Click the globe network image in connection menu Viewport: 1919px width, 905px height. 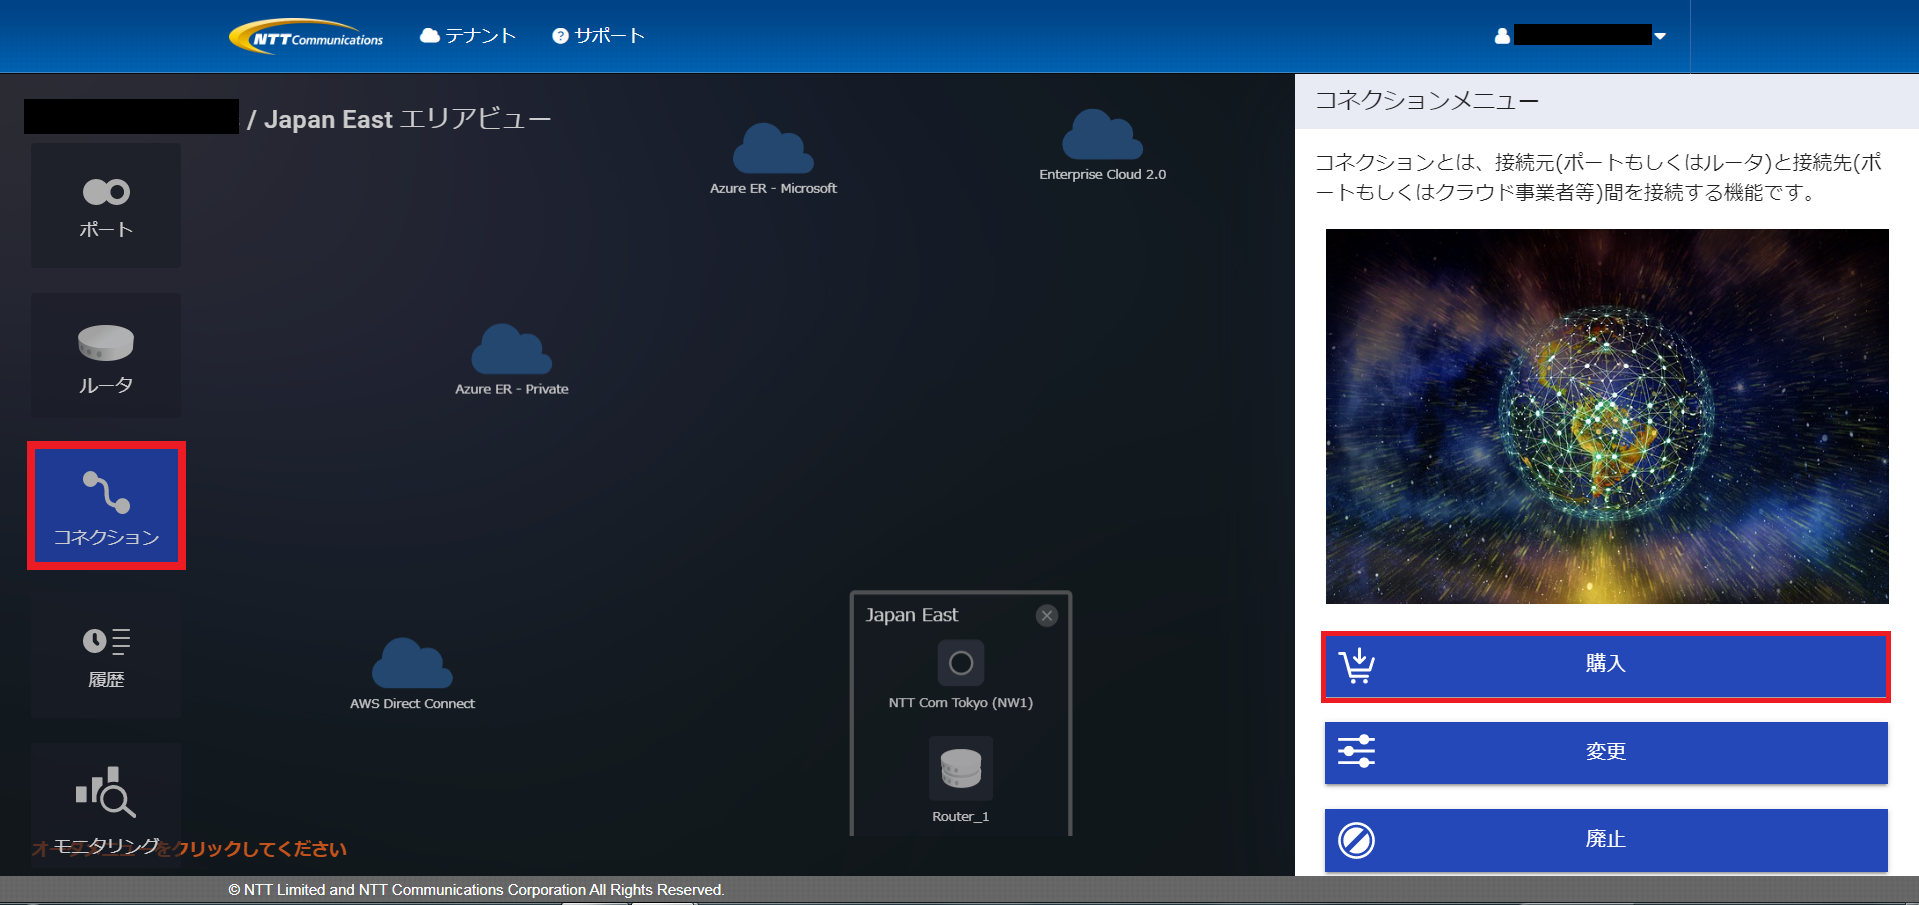(1606, 416)
